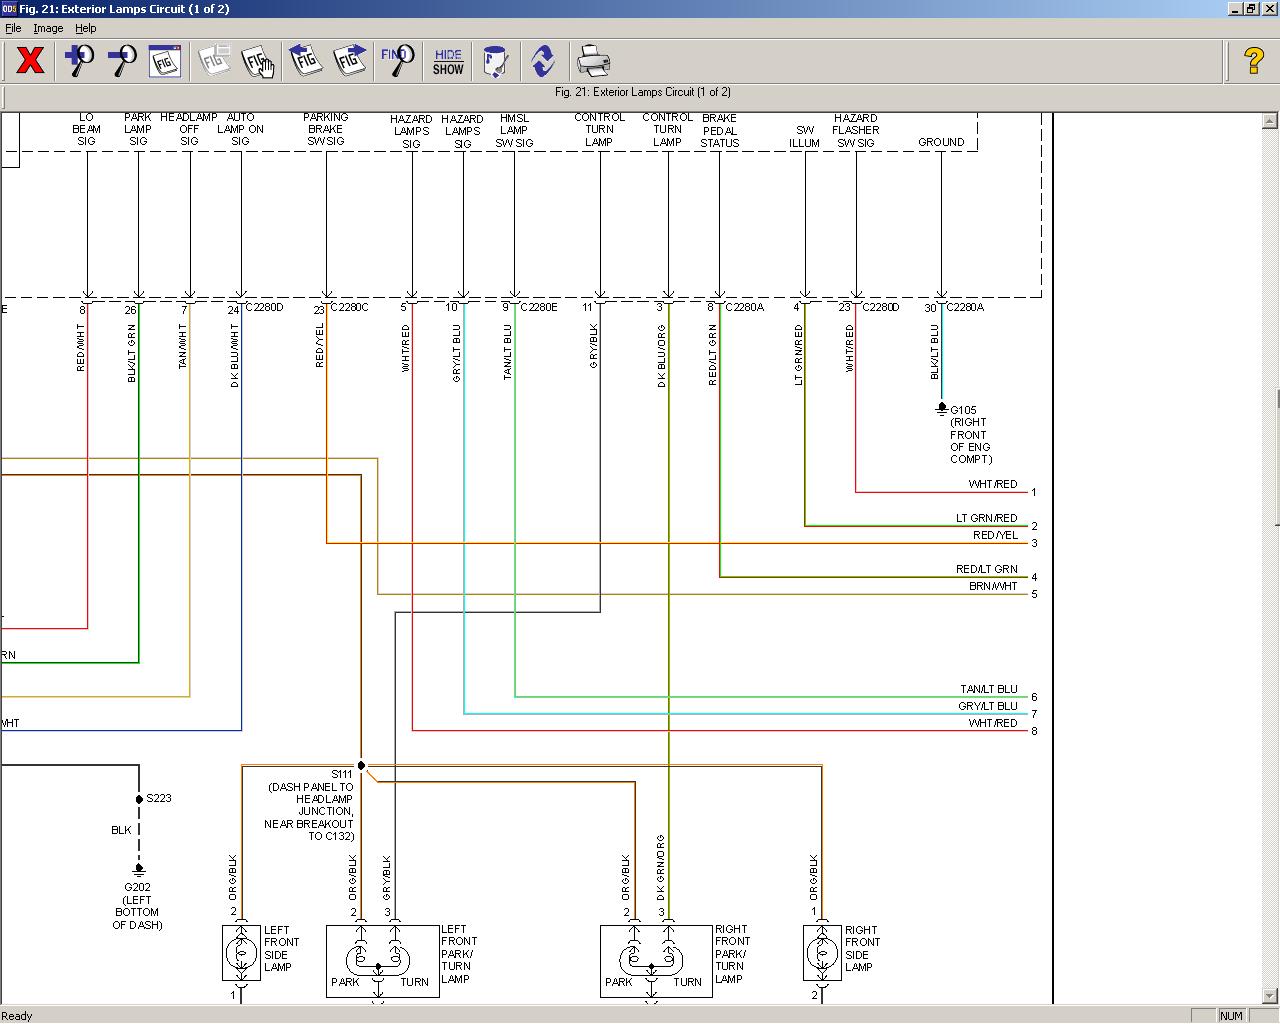
Task: Click the blue refresh arrows icon
Action: pyautogui.click(x=543, y=61)
